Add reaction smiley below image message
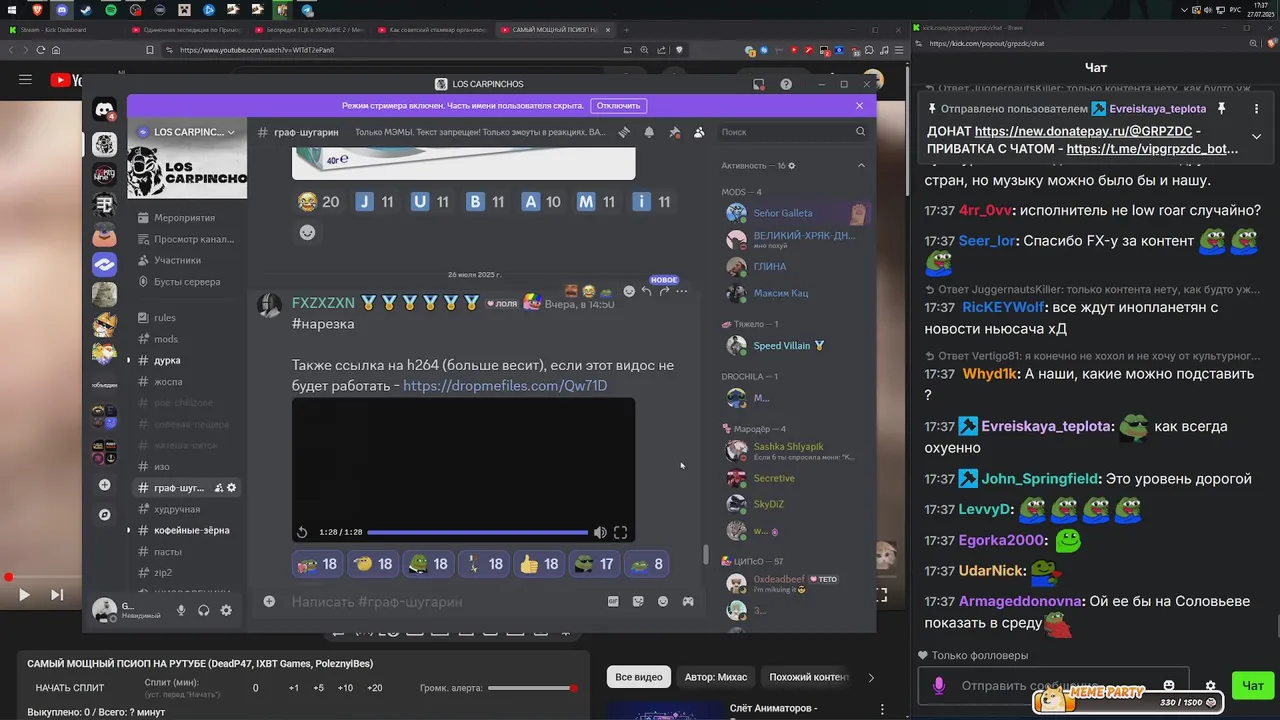The width and height of the screenshot is (1280, 720). [x=307, y=232]
